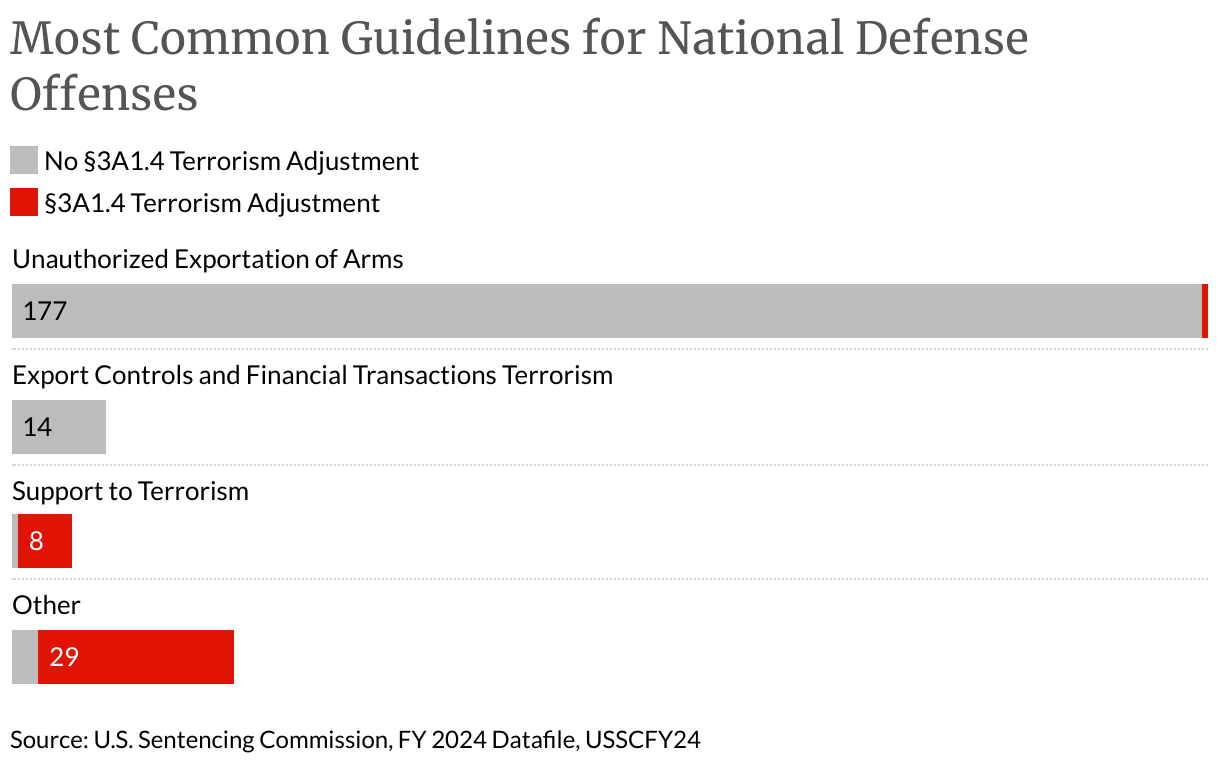This screenshot has width=1220, height=764.
Task: Click the "Unauthorized Exportation of Arms" category label
Action: 208,260
